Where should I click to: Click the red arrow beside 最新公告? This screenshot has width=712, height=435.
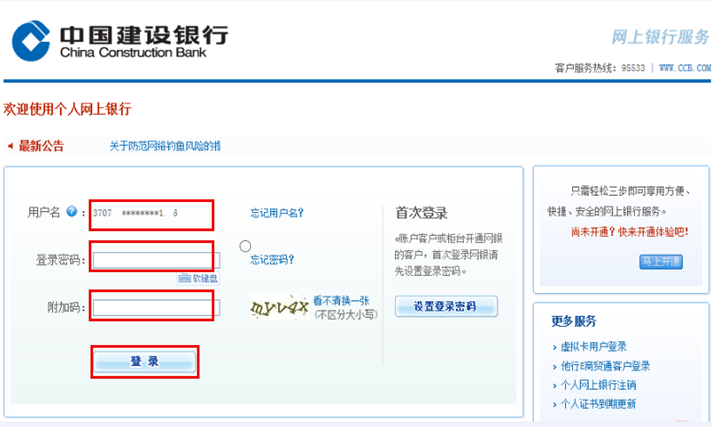tap(10, 146)
